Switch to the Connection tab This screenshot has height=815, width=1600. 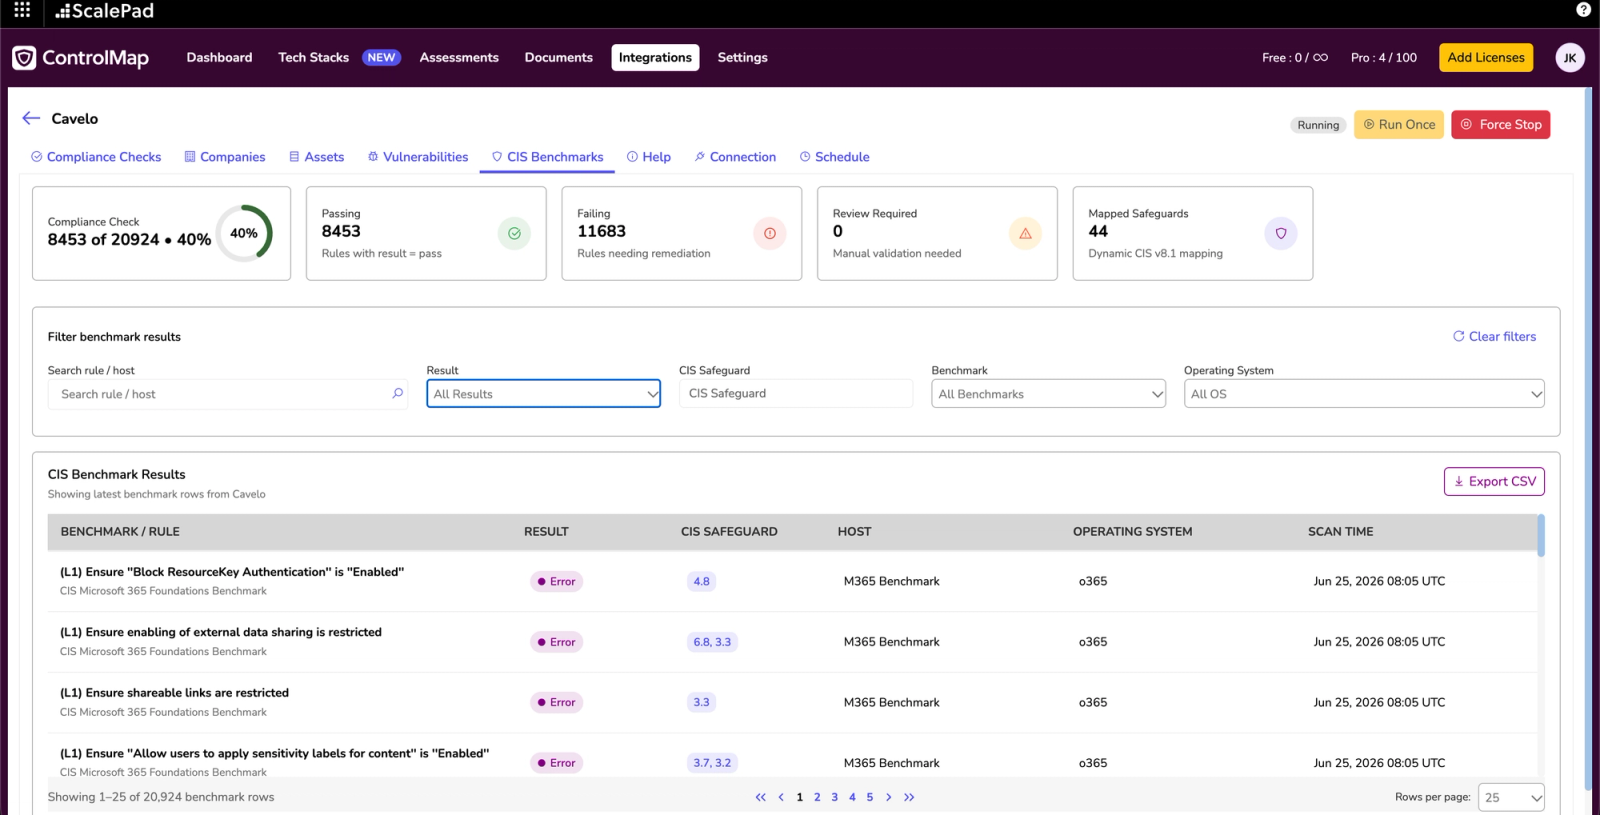[x=735, y=157]
